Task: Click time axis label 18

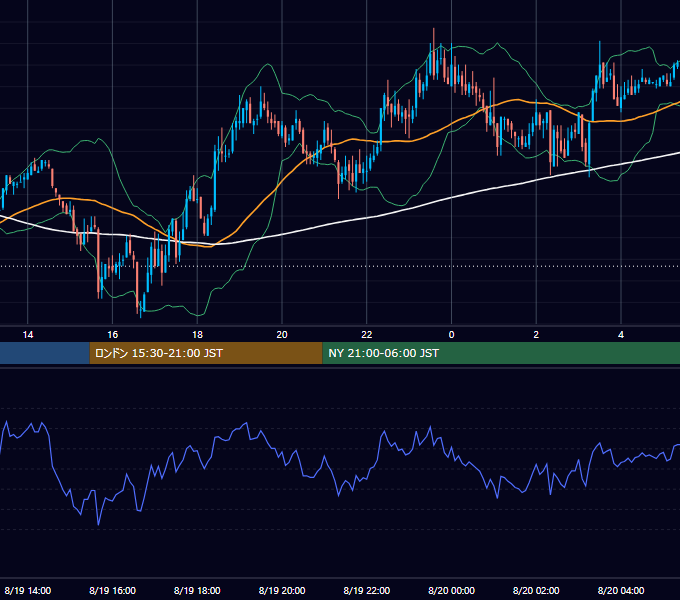Action: [x=197, y=335]
